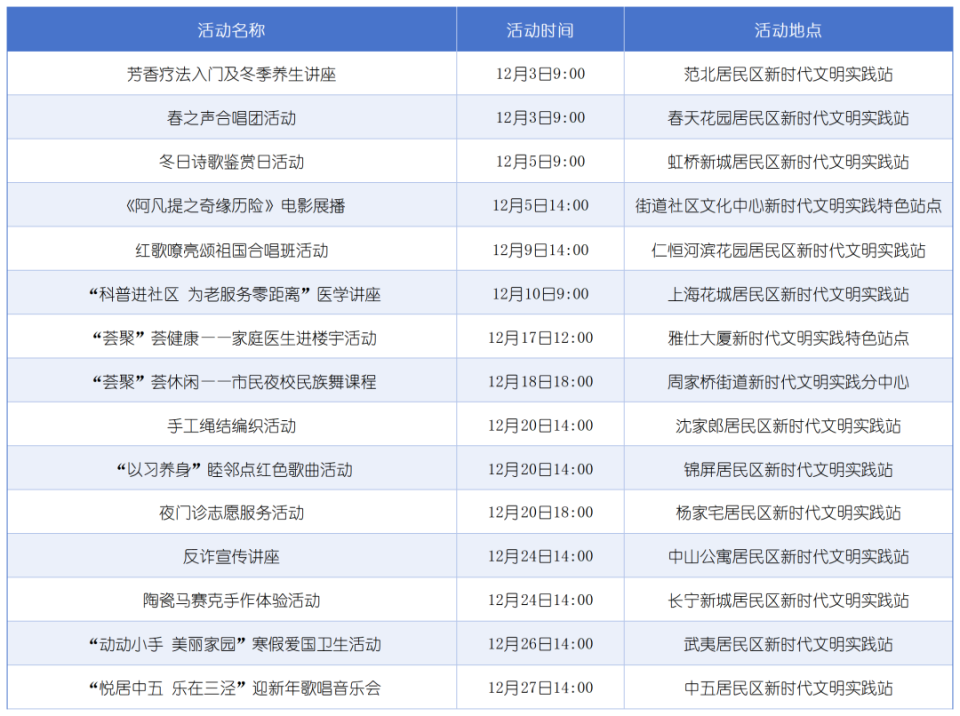The image size is (960, 716).
Task: Select location 长宁新城居民区新时代文明实践站
Action: point(788,600)
